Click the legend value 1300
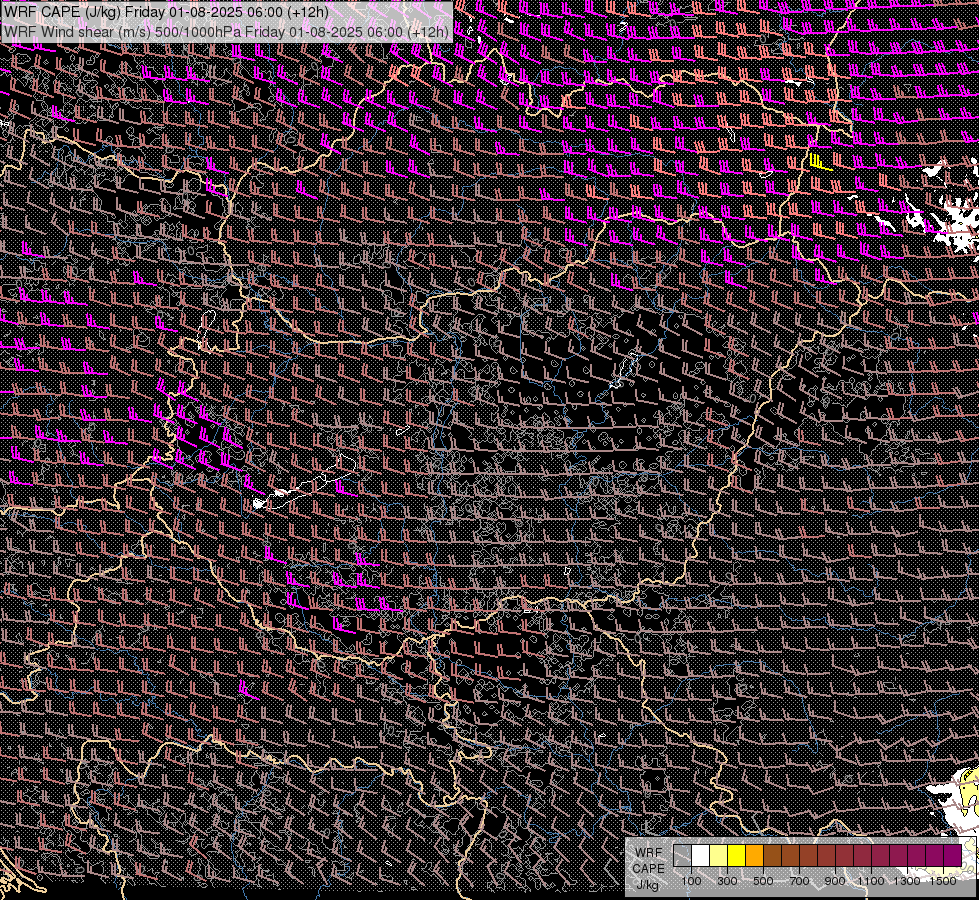This screenshot has height=900, width=979. (x=907, y=881)
